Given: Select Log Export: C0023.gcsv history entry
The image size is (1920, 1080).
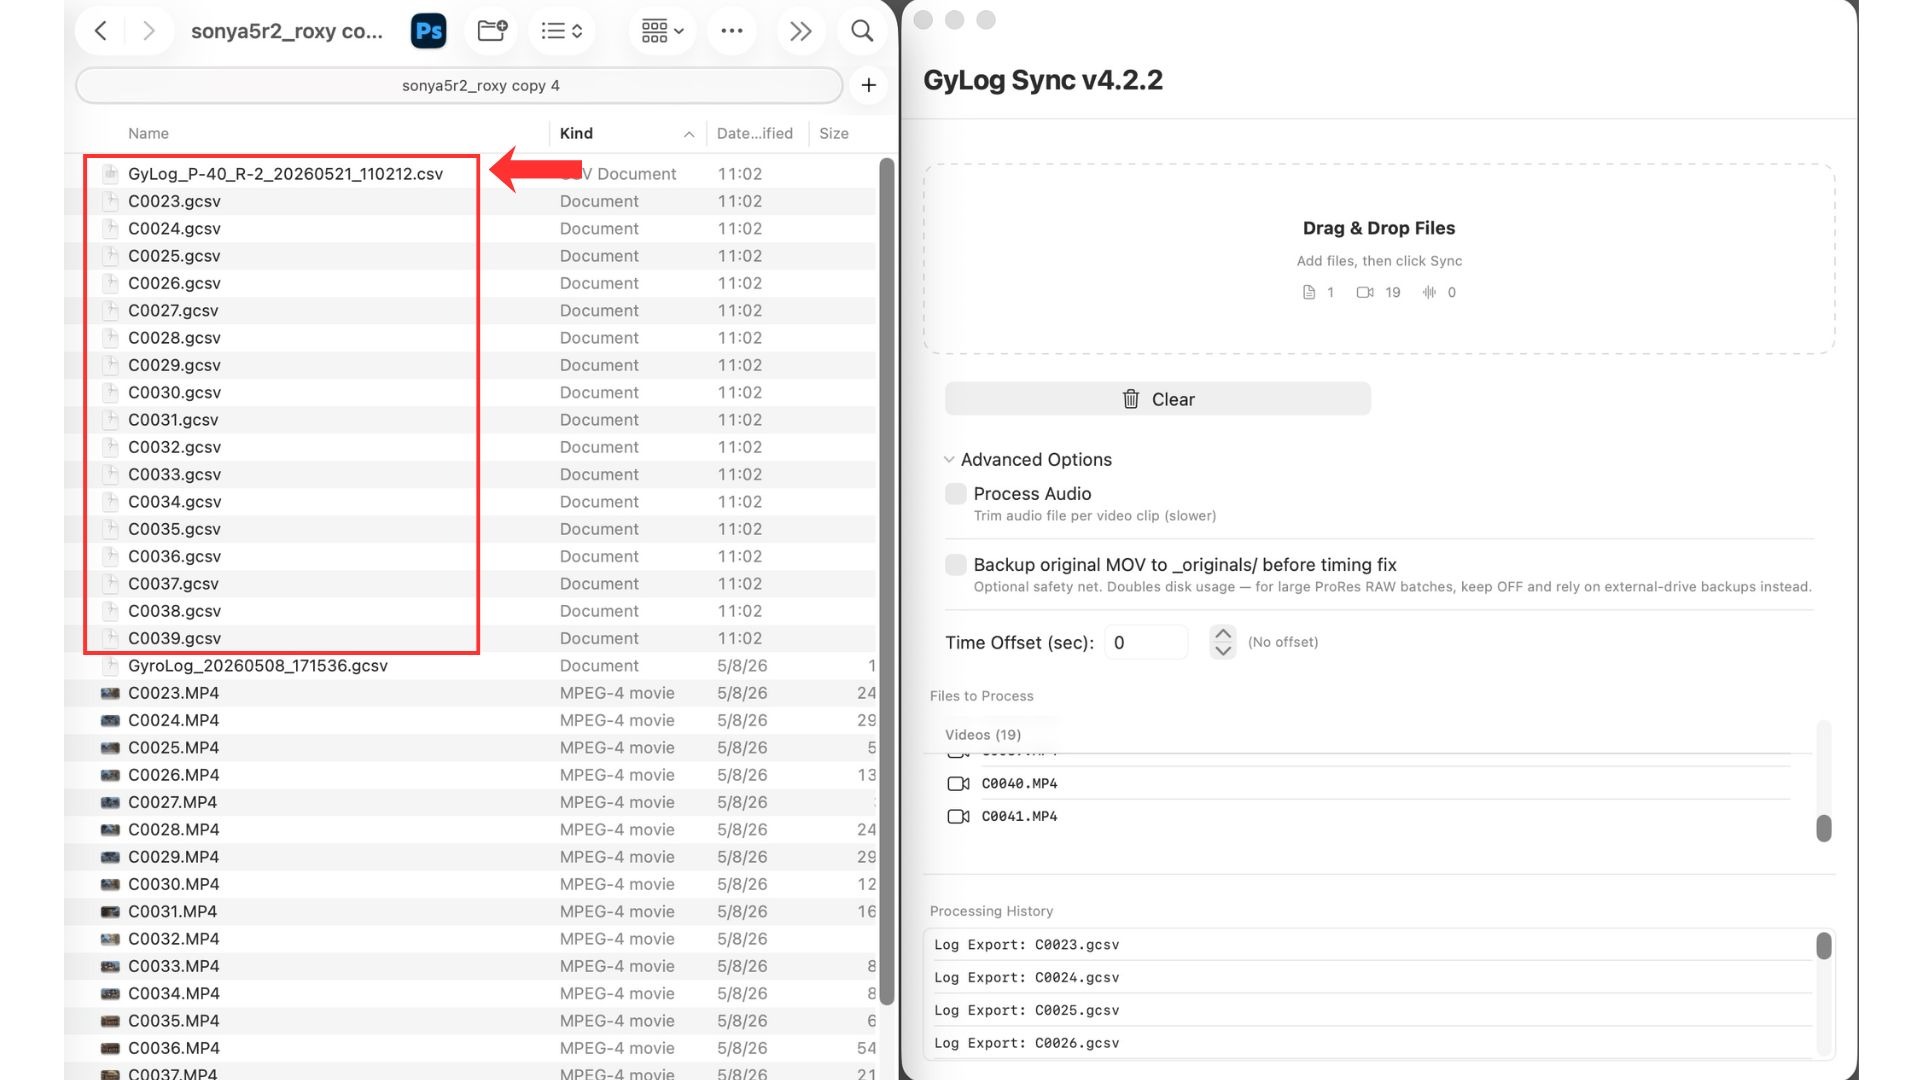Looking at the screenshot, I should tap(1372, 945).
